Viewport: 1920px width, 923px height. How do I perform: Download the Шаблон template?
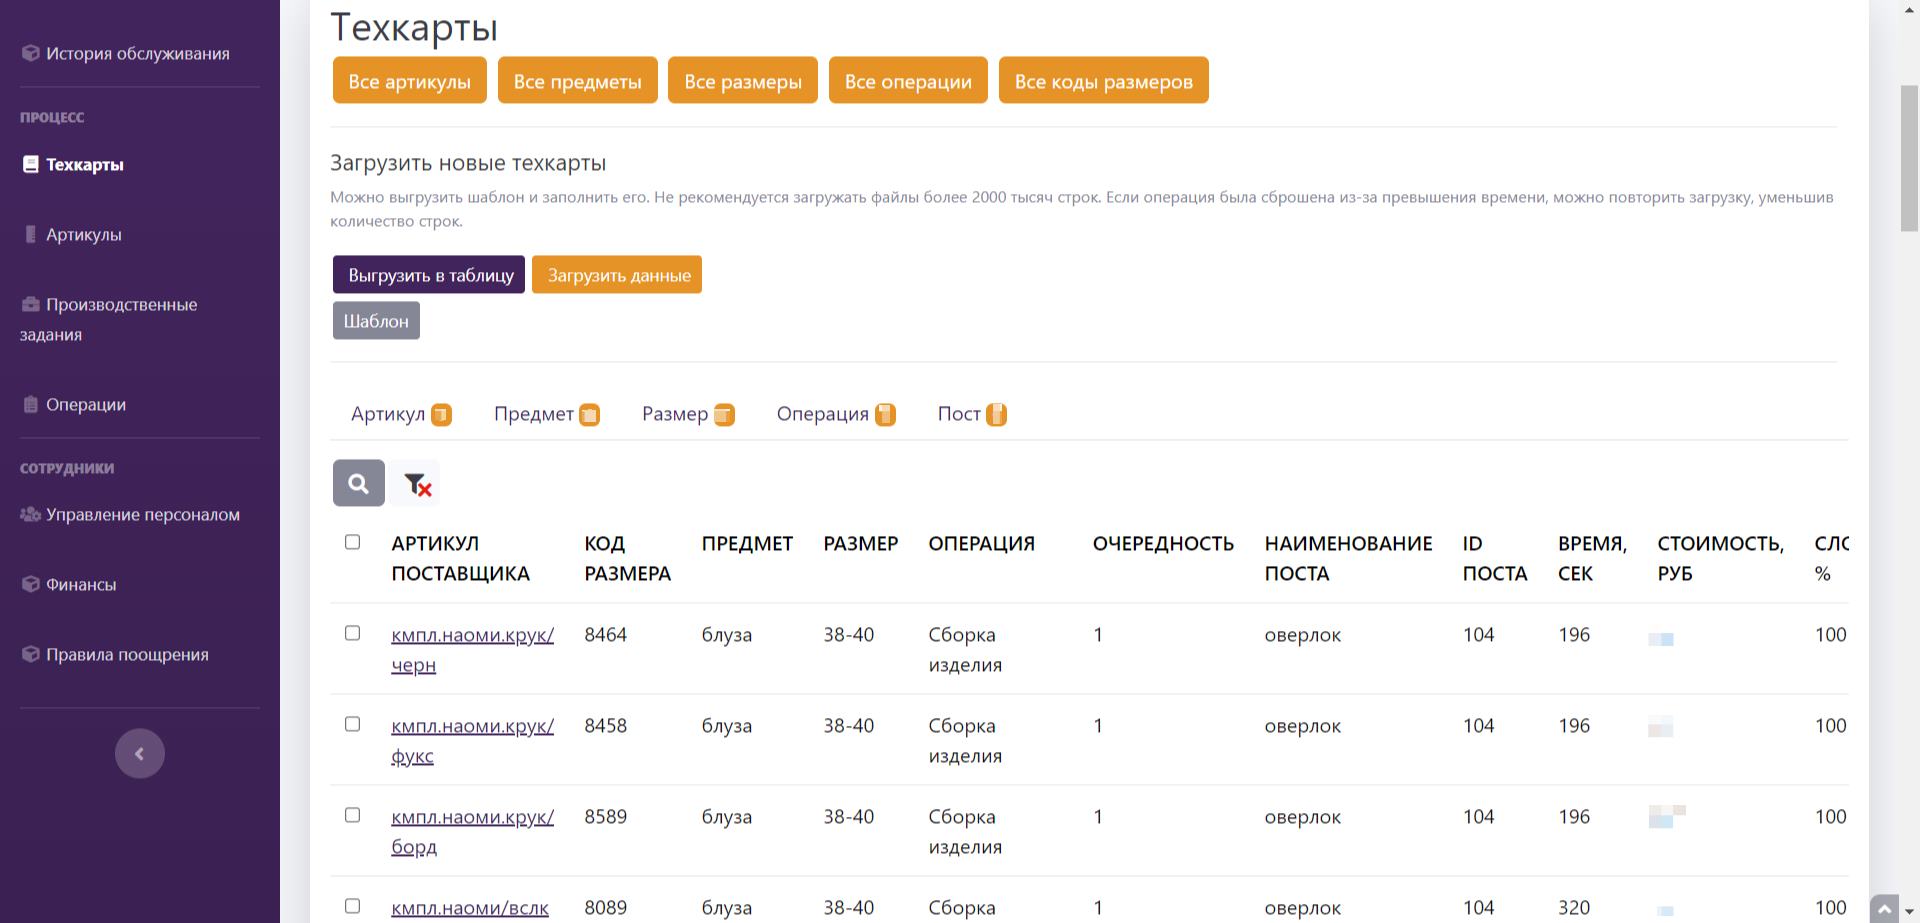coord(376,321)
